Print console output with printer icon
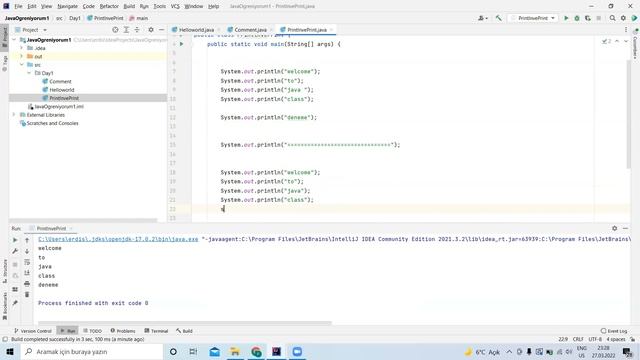The width and height of the screenshot is (640, 360). 27,284
